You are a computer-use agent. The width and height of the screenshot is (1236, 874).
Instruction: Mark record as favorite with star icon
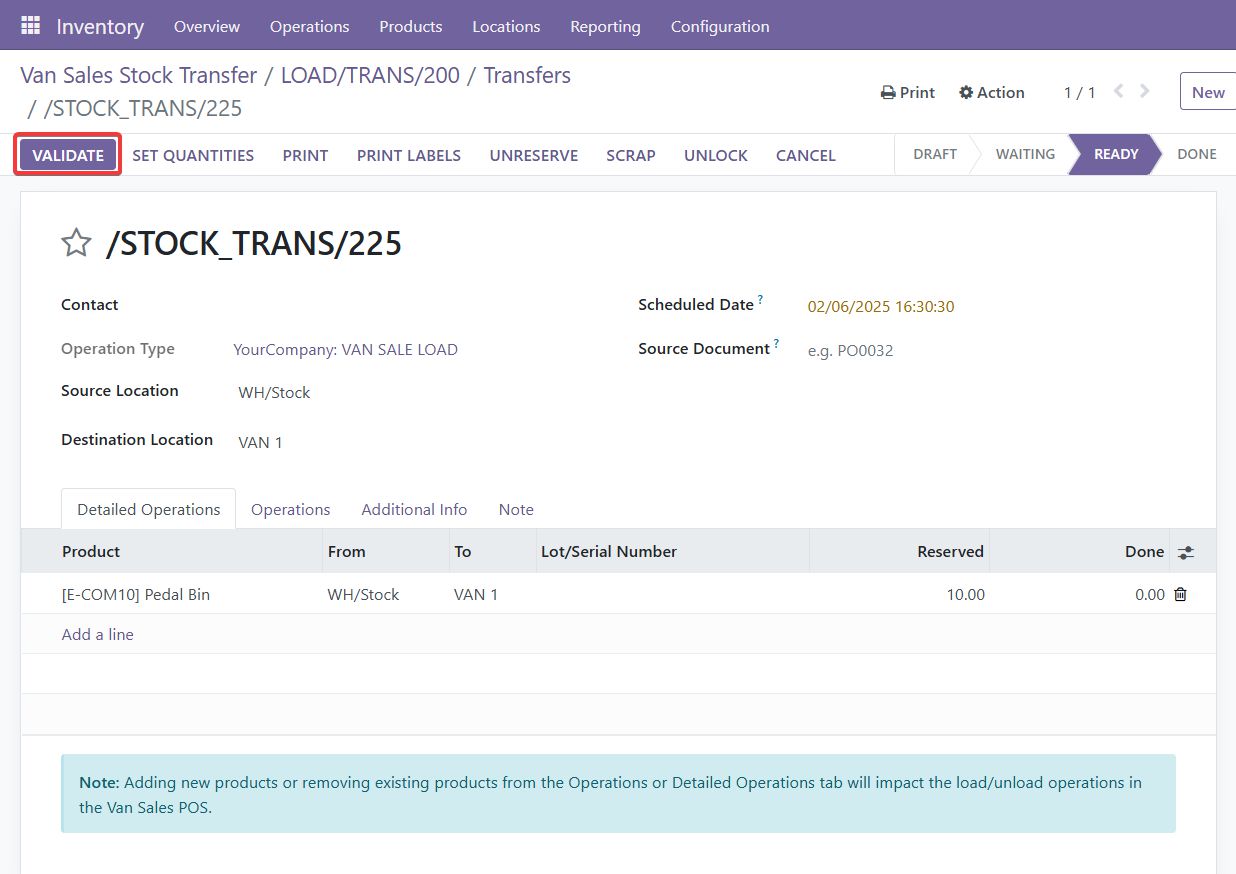(x=76, y=243)
